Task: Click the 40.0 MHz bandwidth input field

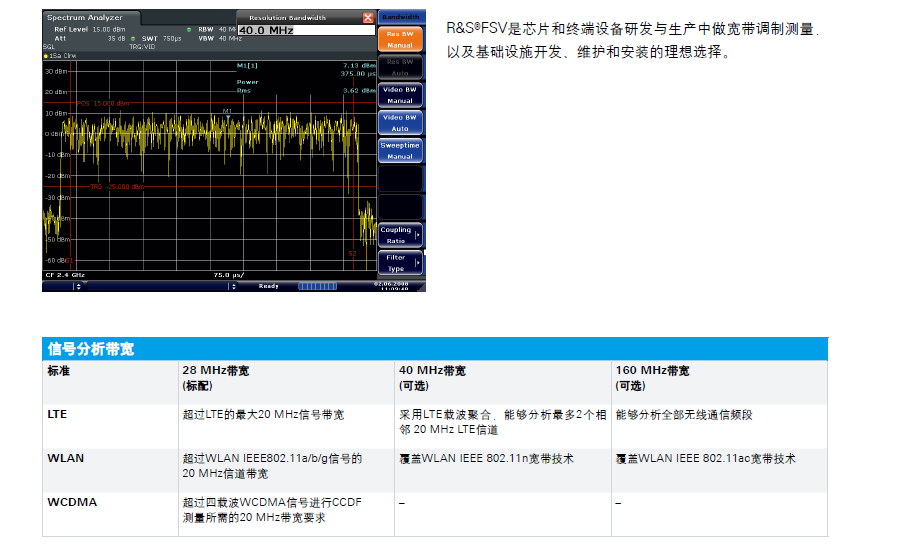Action: (x=306, y=30)
